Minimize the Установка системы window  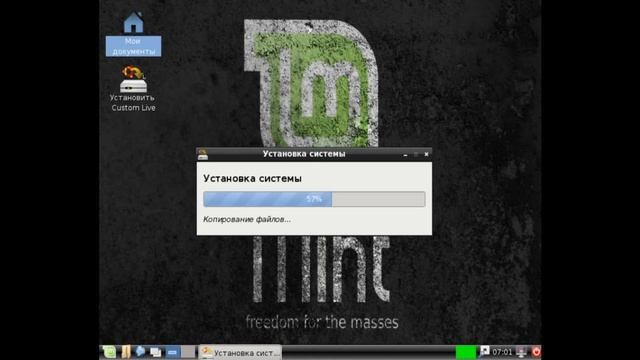coord(405,155)
